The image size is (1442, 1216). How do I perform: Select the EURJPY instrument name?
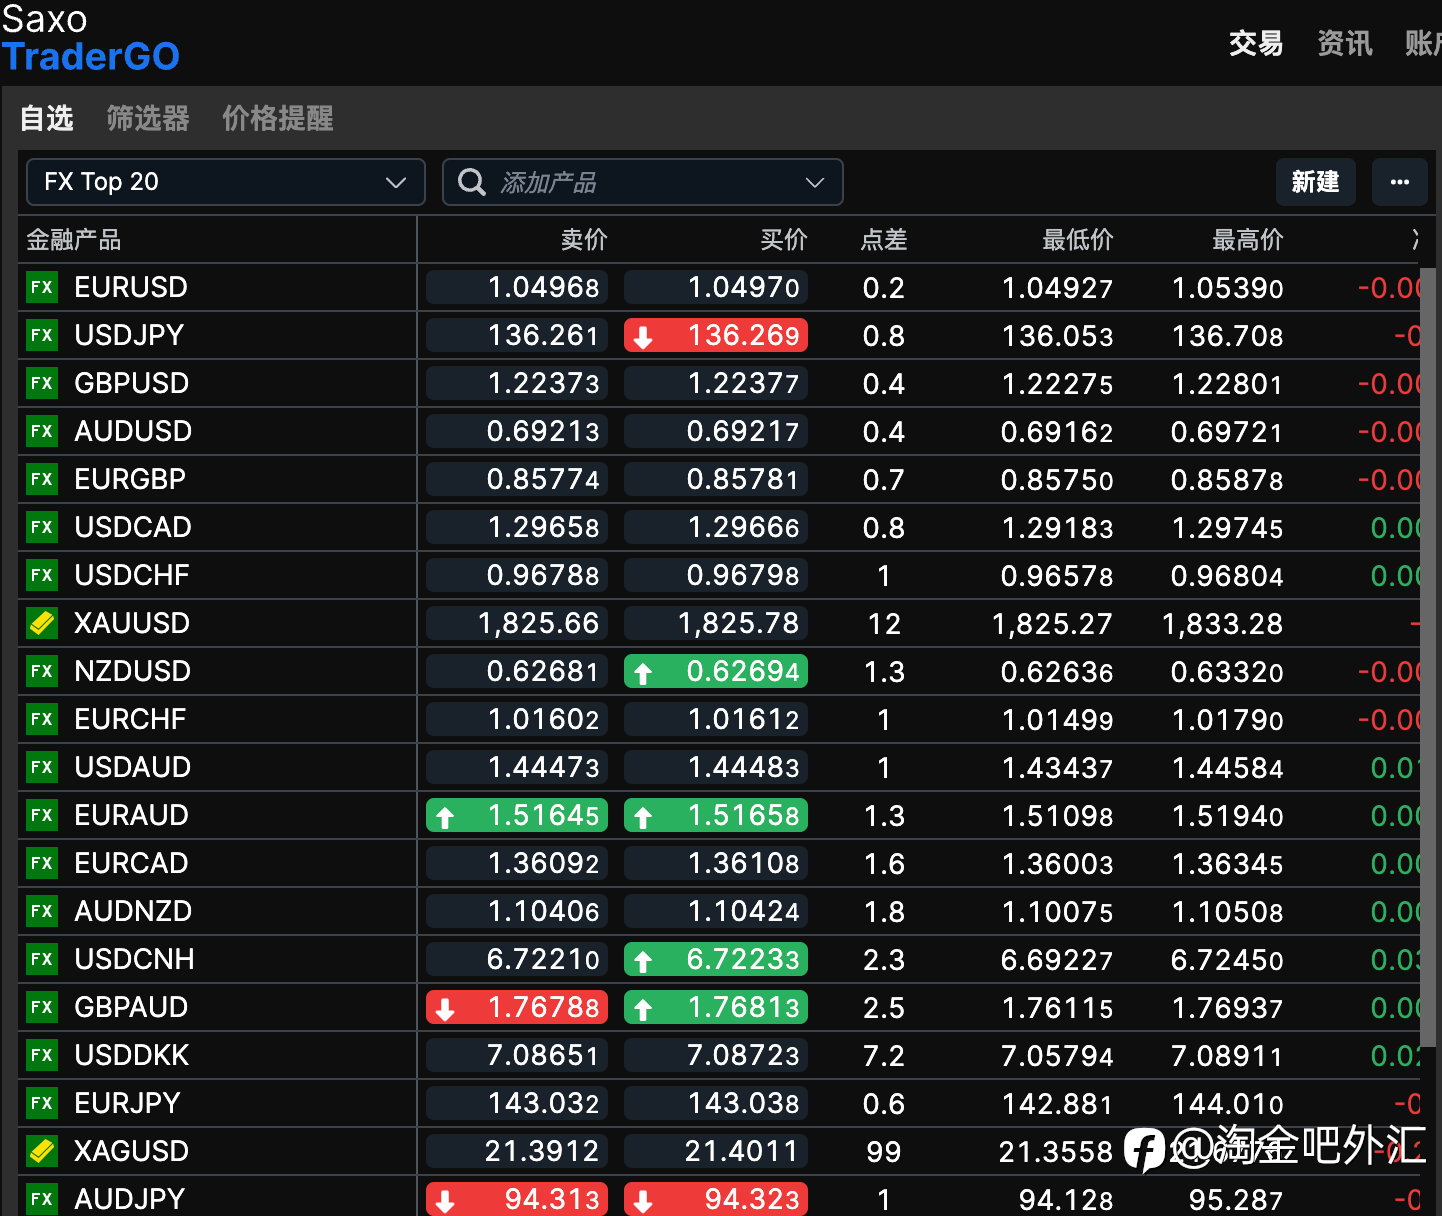coord(128,1103)
